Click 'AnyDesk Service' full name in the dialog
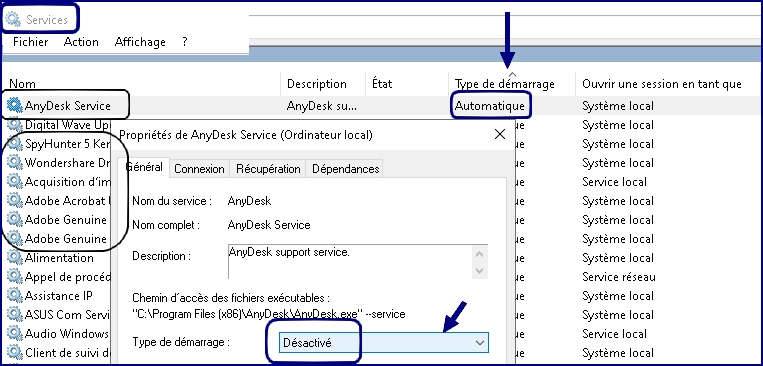The width and height of the screenshot is (763, 366). pyautogui.click(x=269, y=225)
